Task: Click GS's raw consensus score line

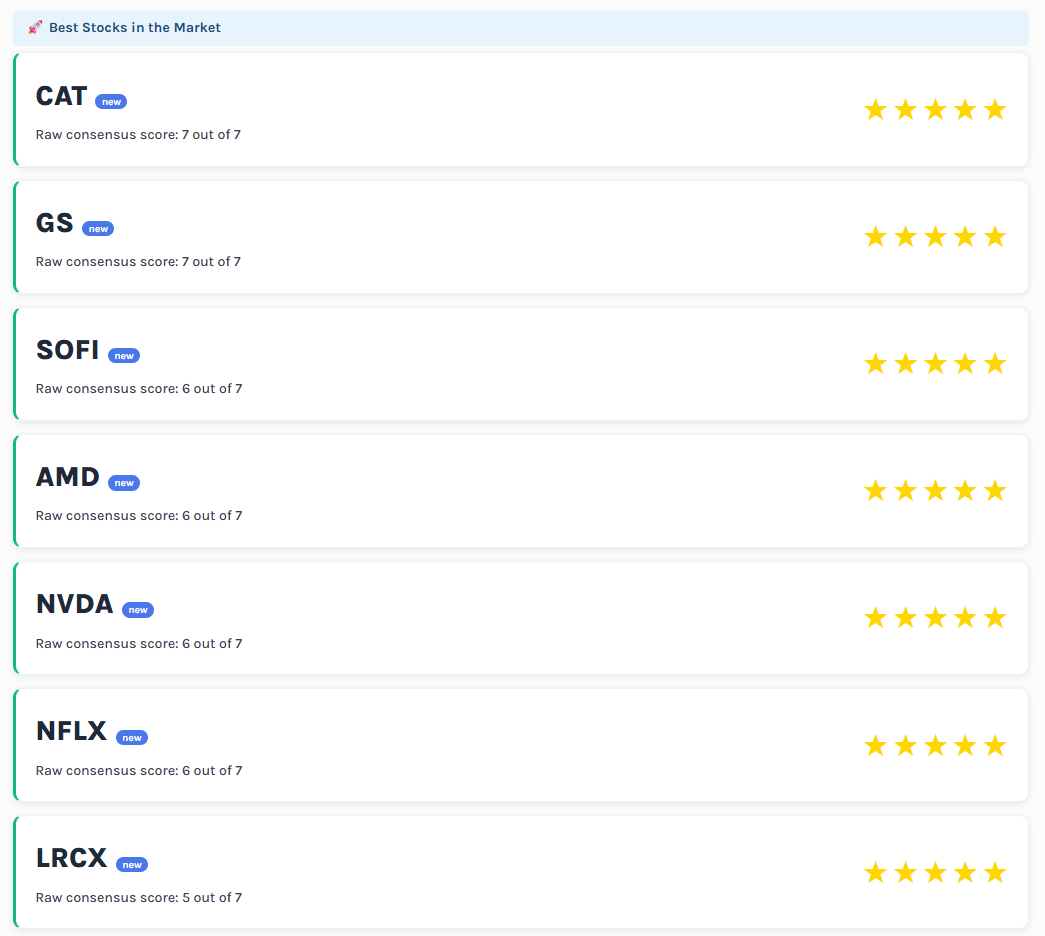Action: coord(138,261)
